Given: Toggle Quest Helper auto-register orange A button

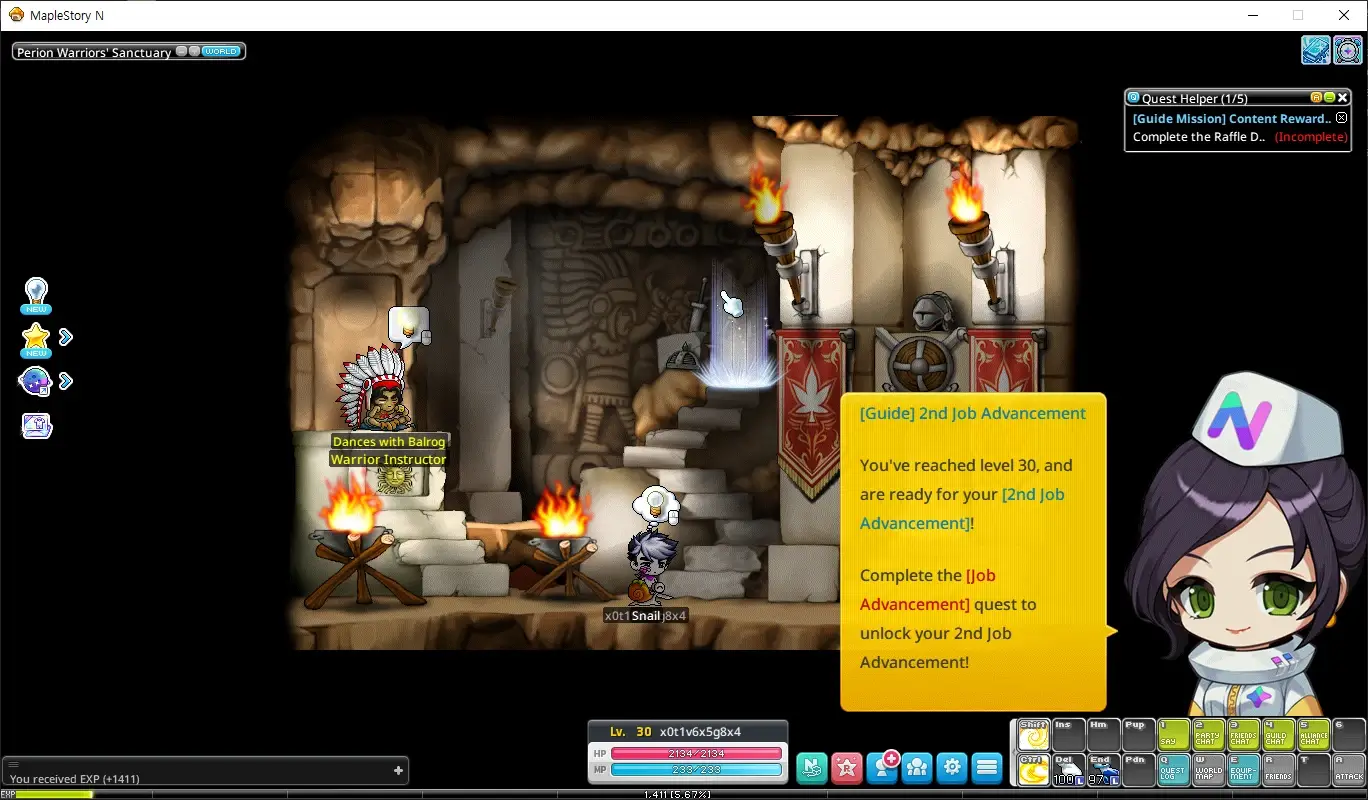Looking at the screenshot, I should 1317,98.
